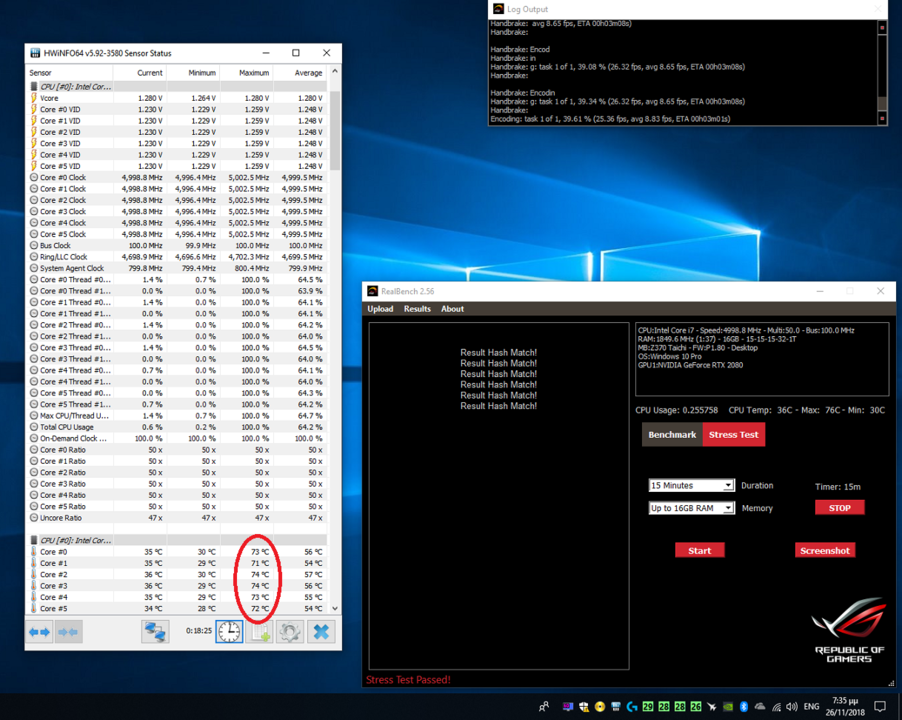Click the 0:18:25 elapsed time in HWiNFO

tap(198, 631)
